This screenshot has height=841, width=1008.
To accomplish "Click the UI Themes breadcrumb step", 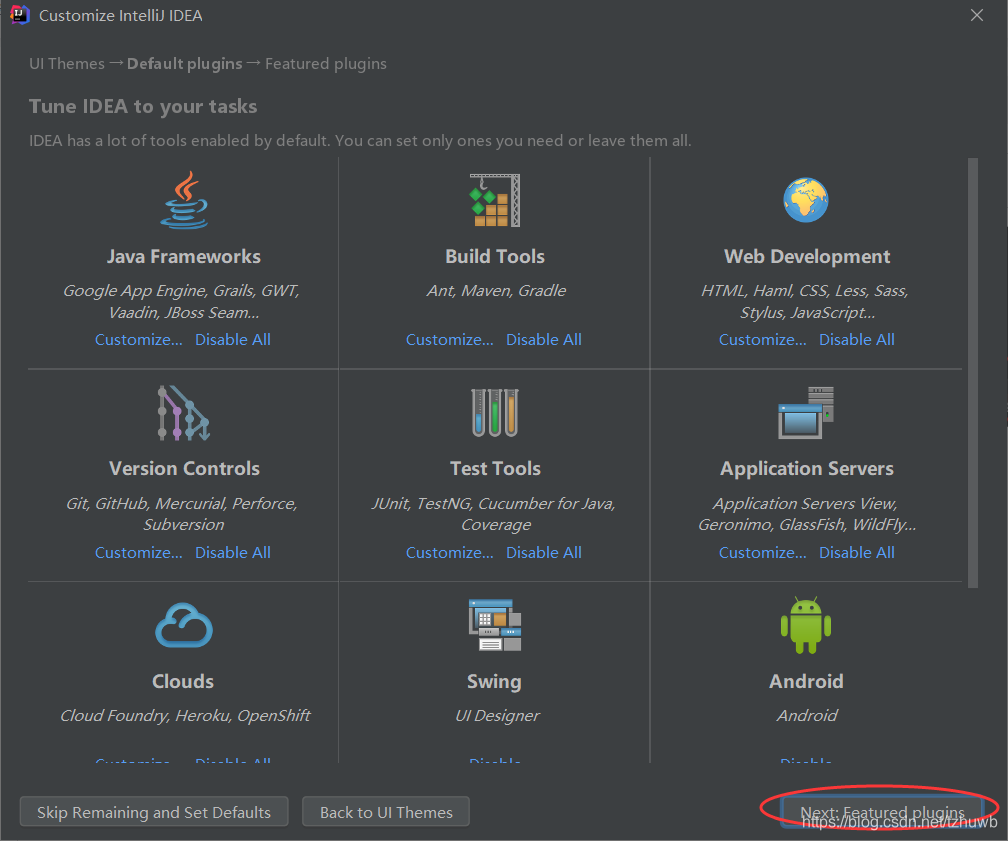I will coord(67,64).
